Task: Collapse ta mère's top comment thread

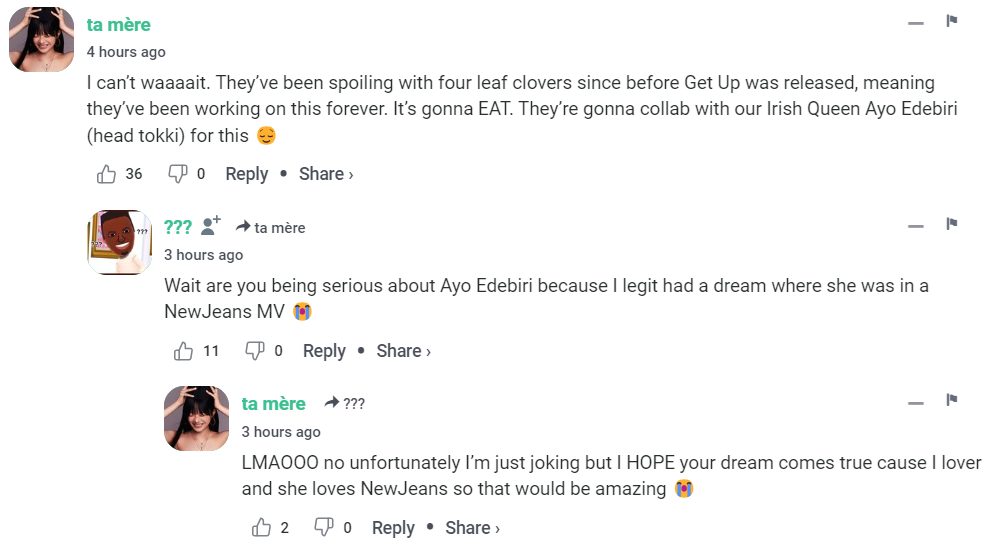Action: point(916,23)
